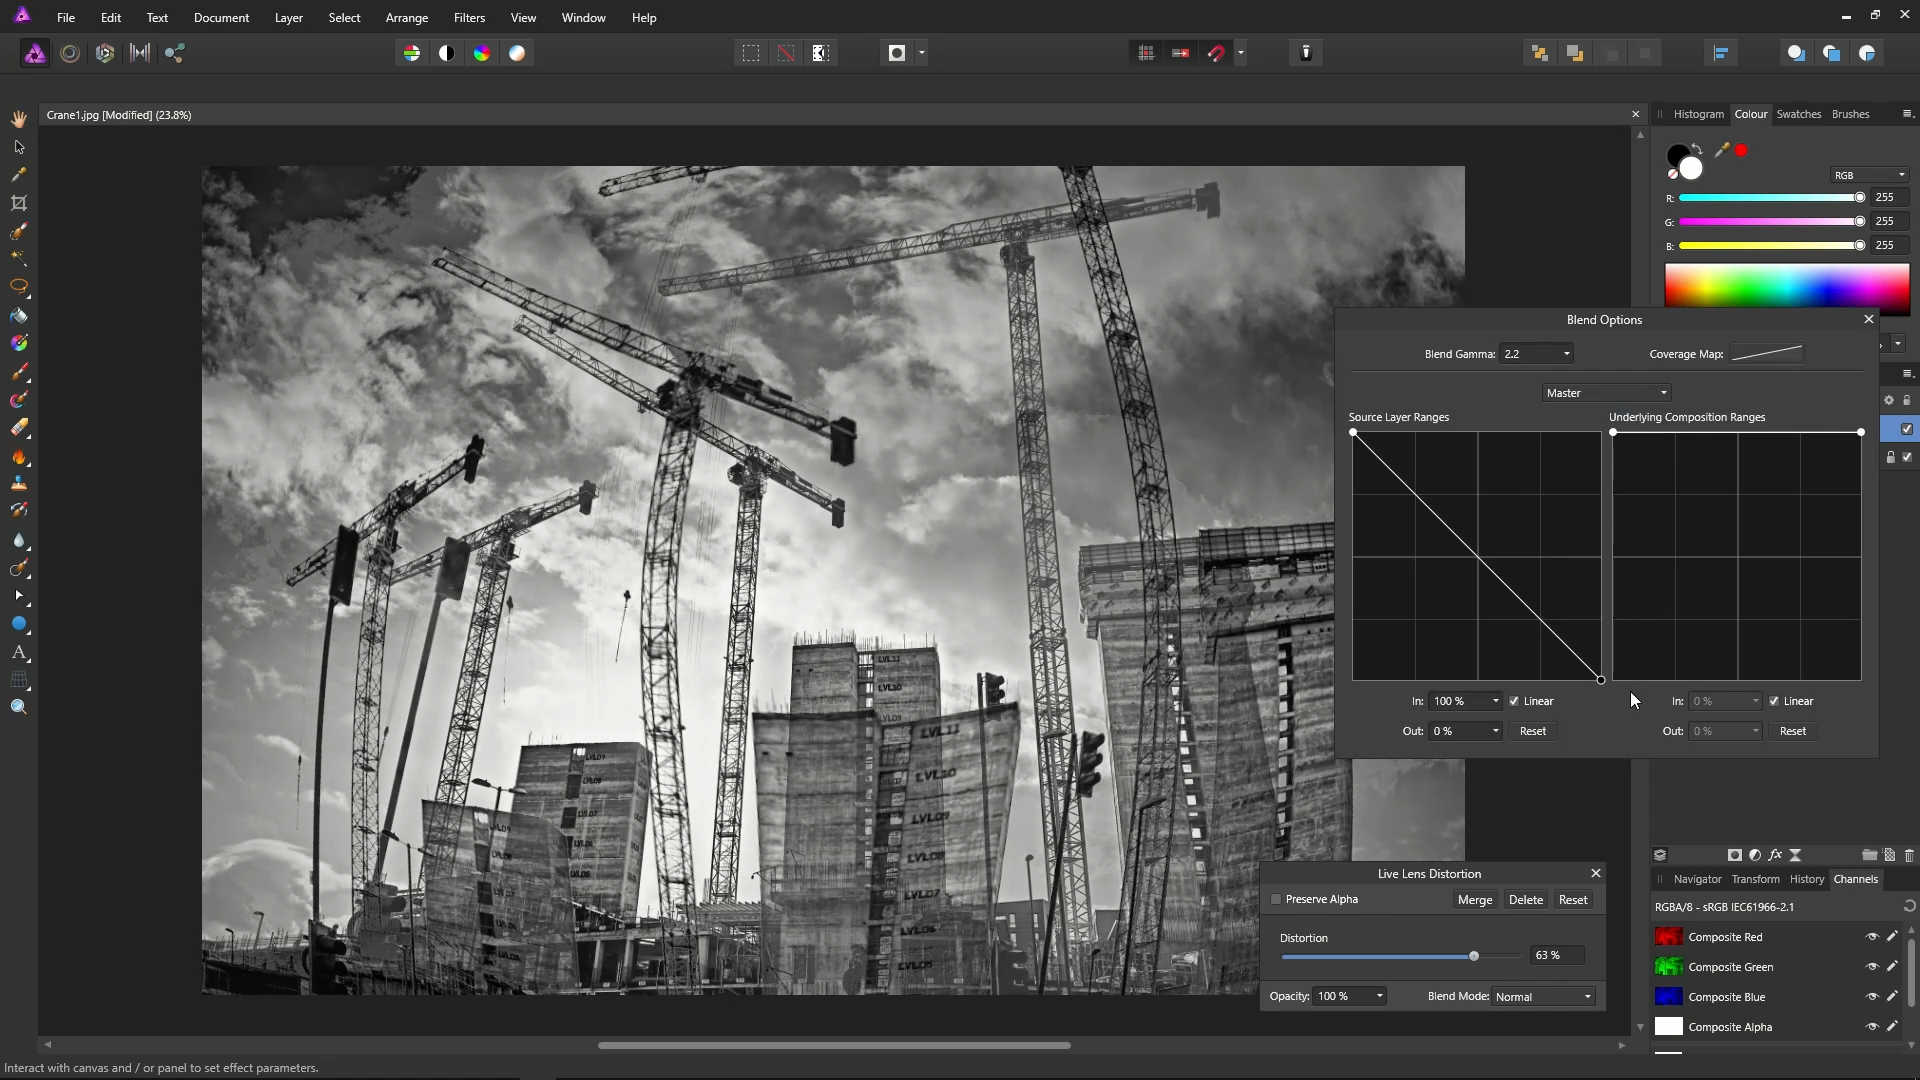Click Reset under Underlying Composition Ranges
The height and width of the screenshot is (1080, 1920).
pos(1792,731)
